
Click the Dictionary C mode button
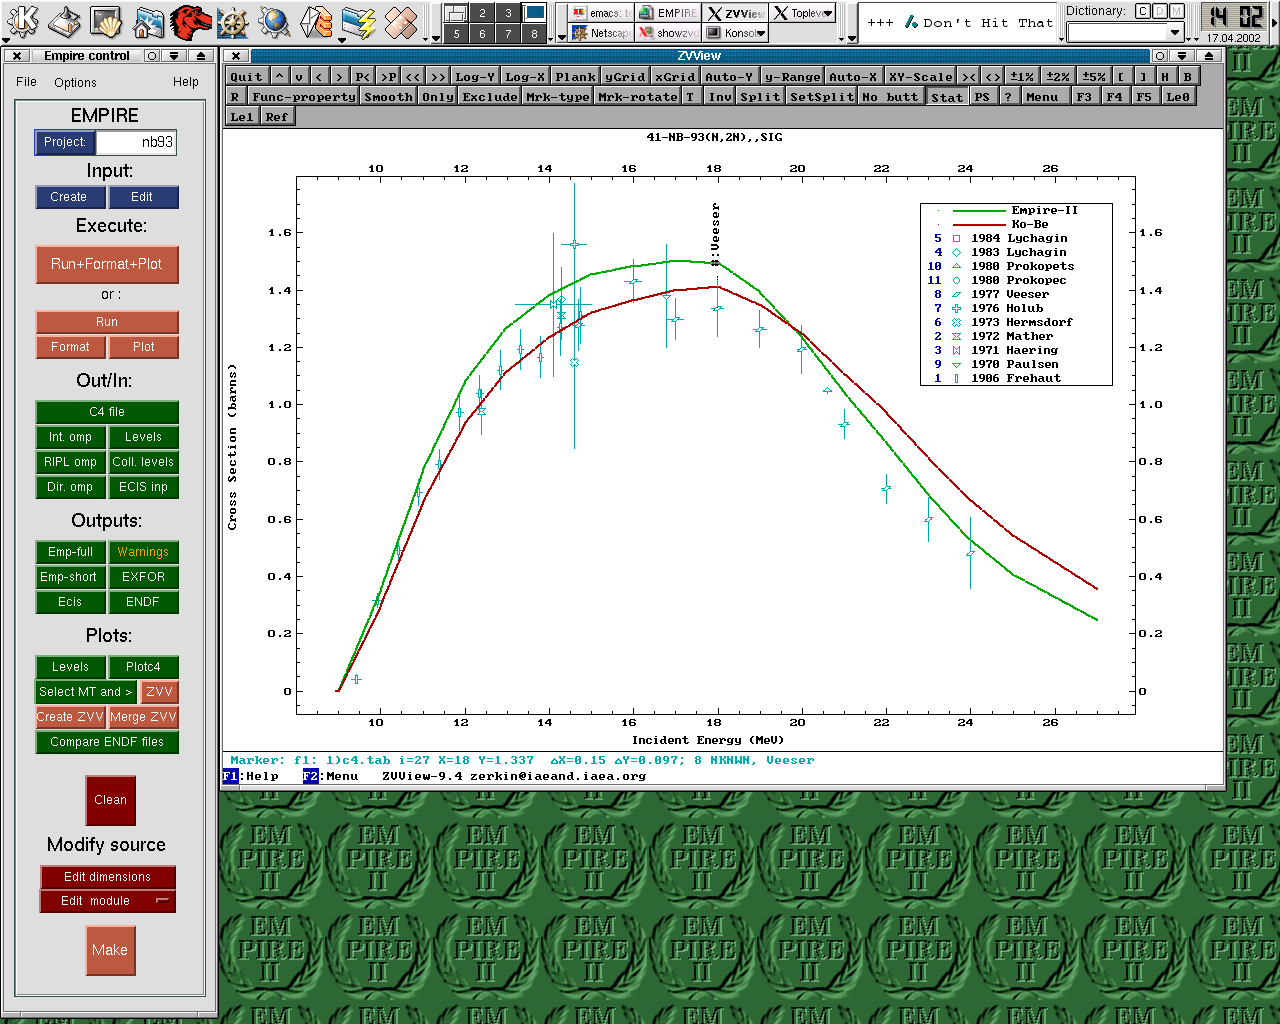1143,11
